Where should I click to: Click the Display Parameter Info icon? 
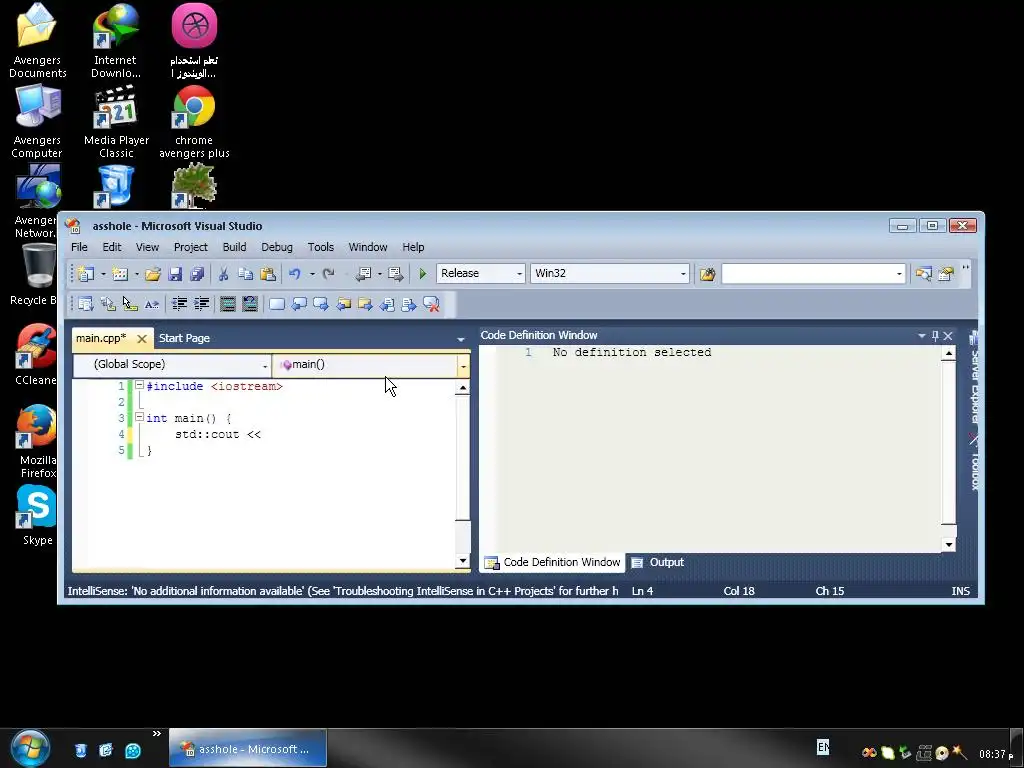pyautogui.click(x=108, y=304)
